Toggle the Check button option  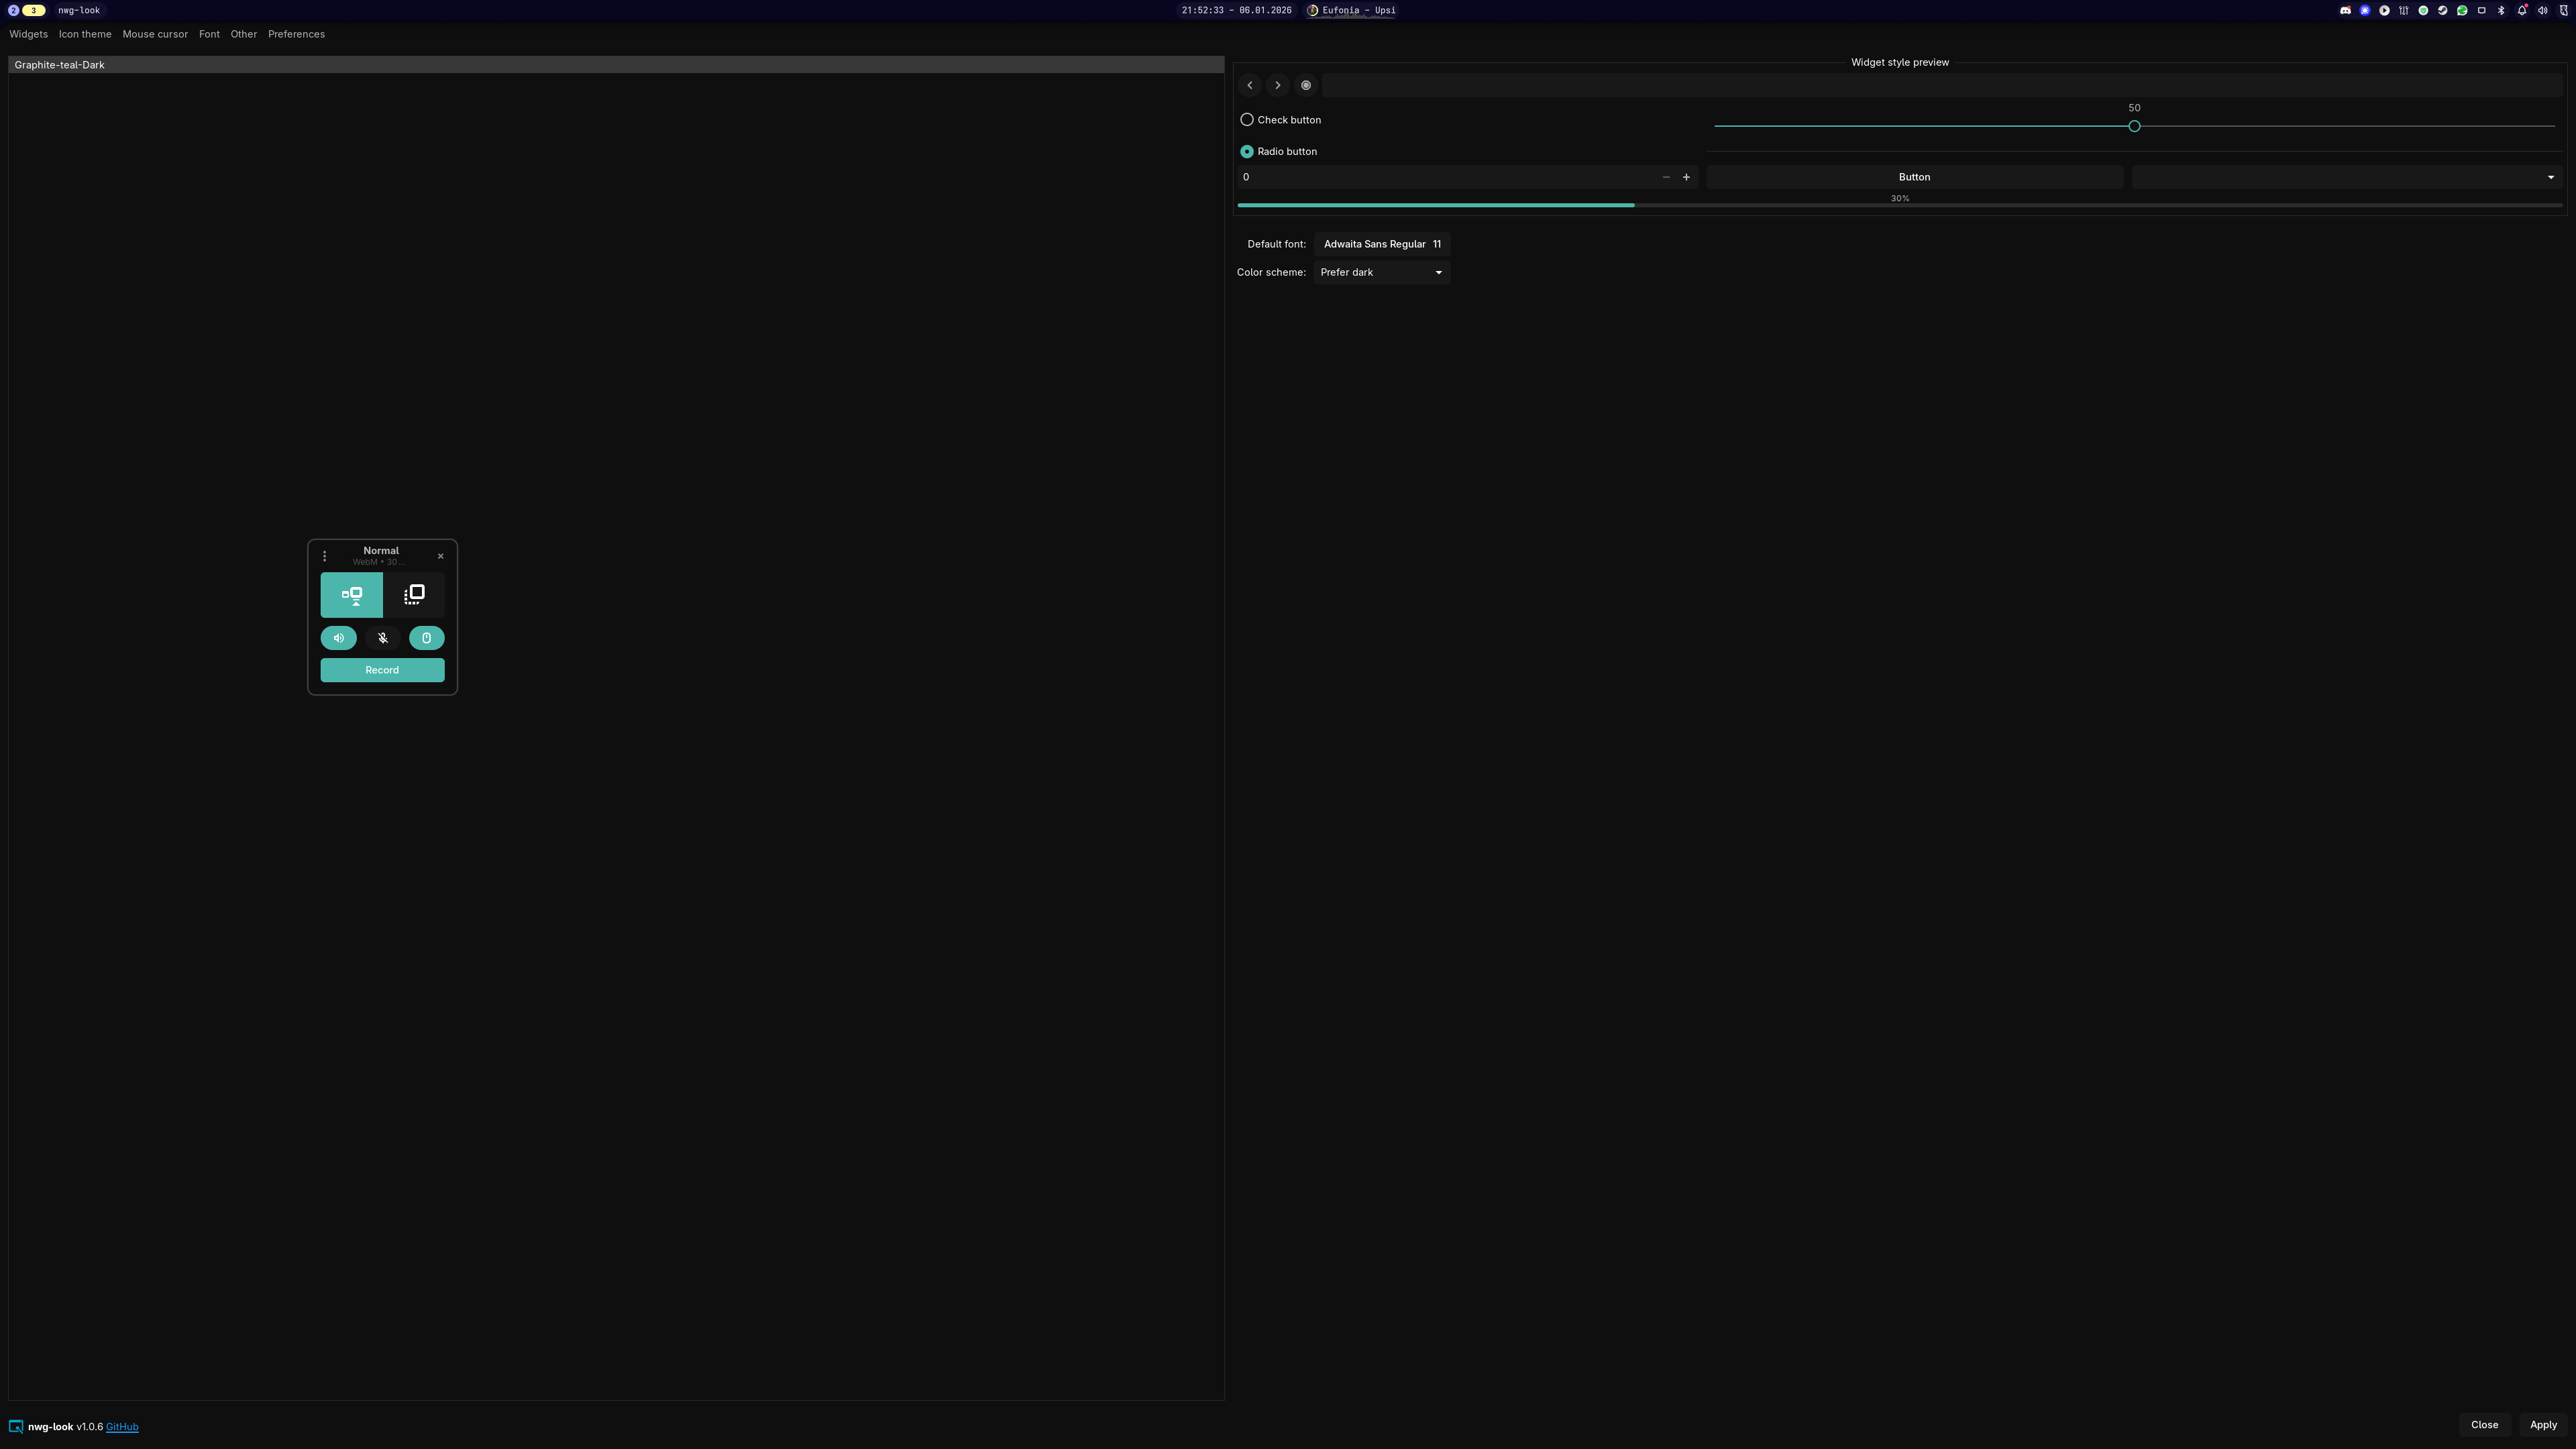coord(1247,120)
